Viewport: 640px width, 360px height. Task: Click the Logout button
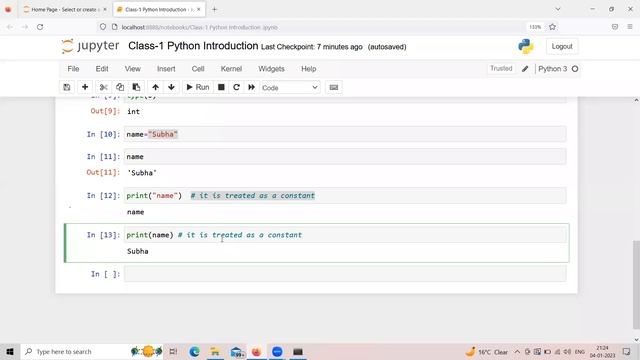pyautogui.click(x=562, y=47)
